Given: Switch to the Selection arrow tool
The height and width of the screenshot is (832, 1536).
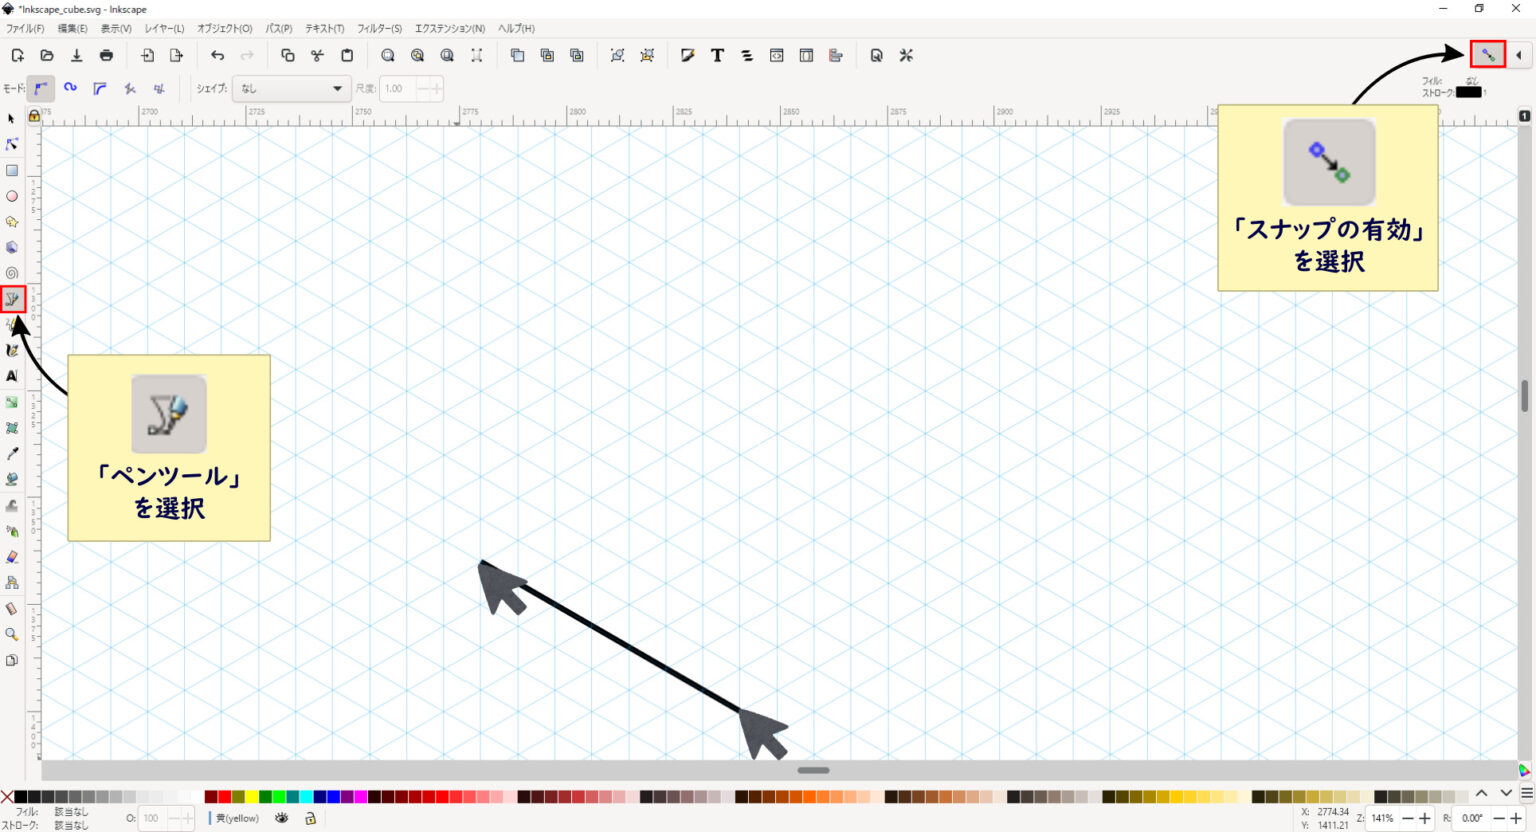Looking at the screenshot, I should point(11,118).
